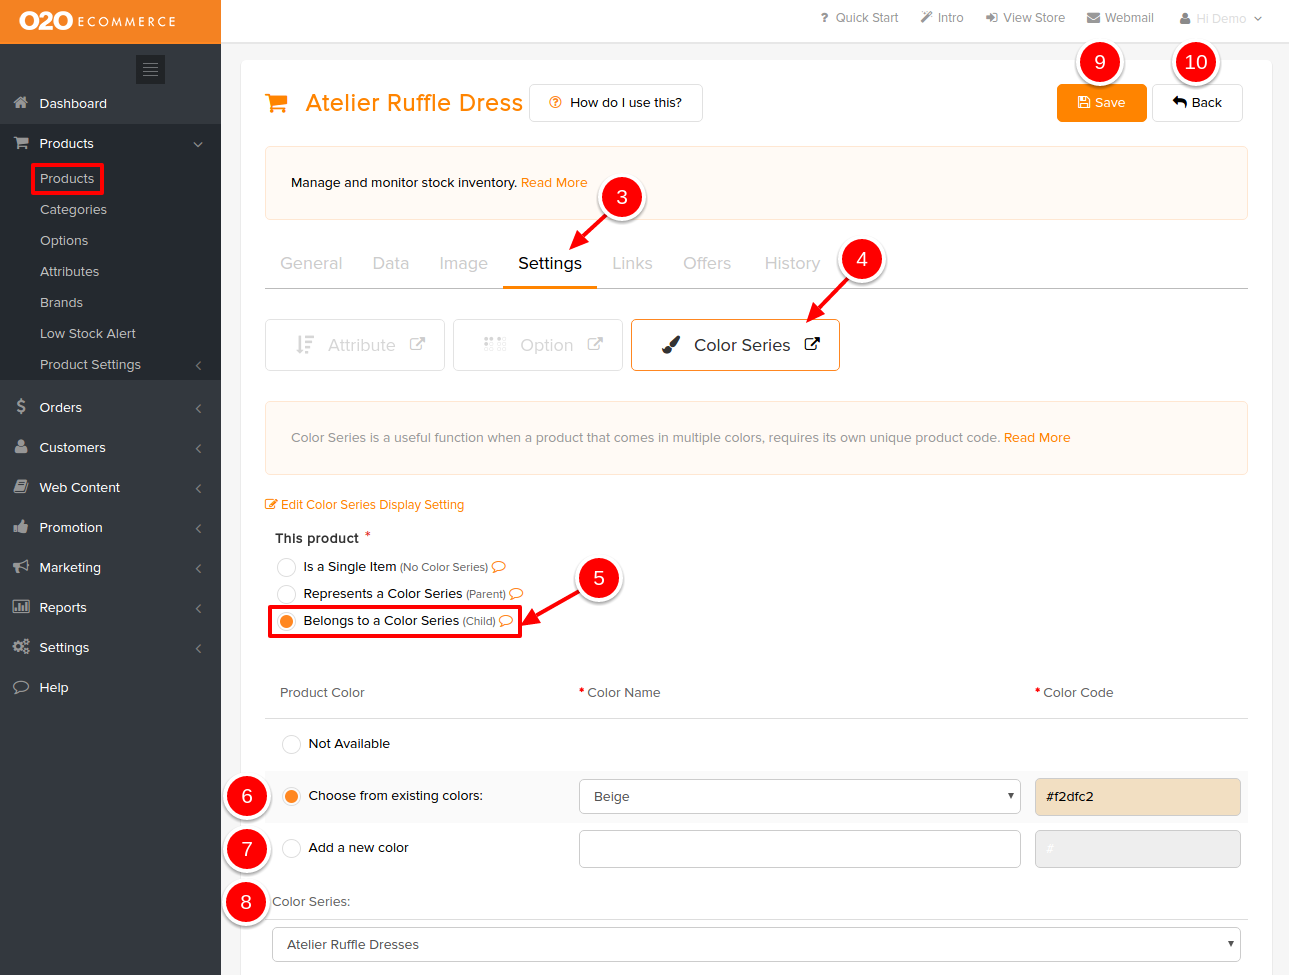Click the Dashboard home icon
Screen dimensions: 1289x975
20,103
